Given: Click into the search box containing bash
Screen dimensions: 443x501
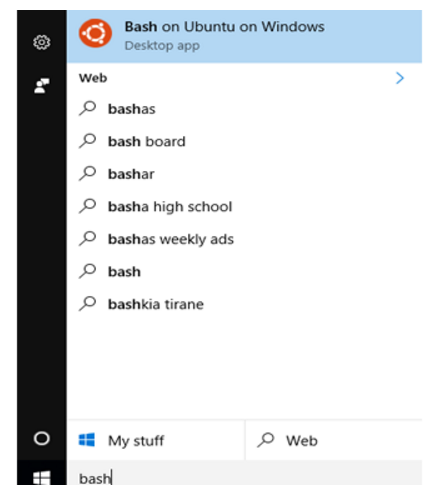Looking at the screenshot, I should pos(244,473).
